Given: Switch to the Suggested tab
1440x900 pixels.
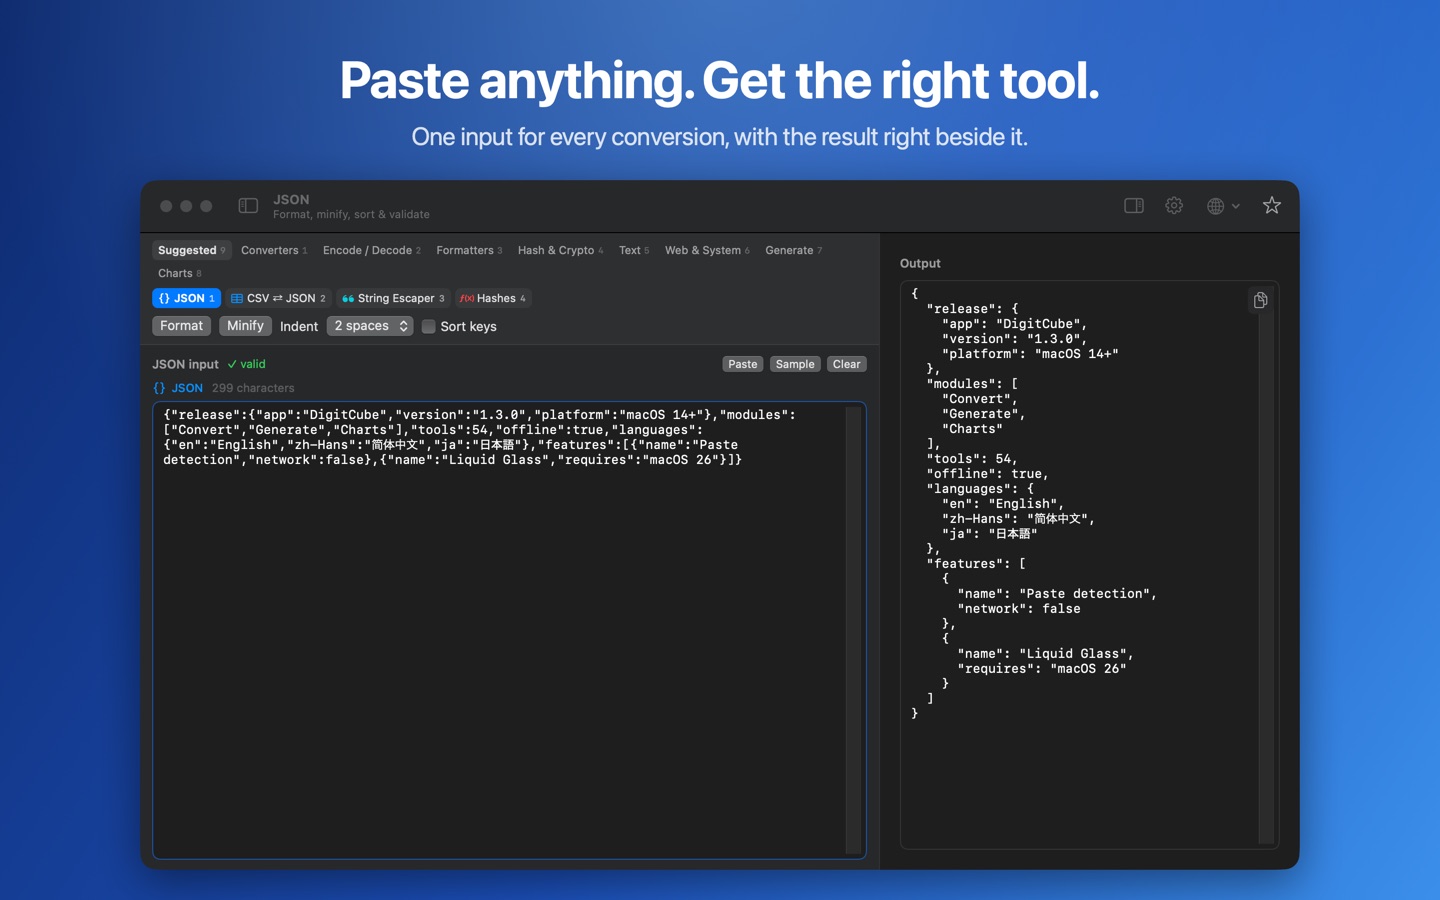Looking at the screenshot, I should (x=192, y=250).
